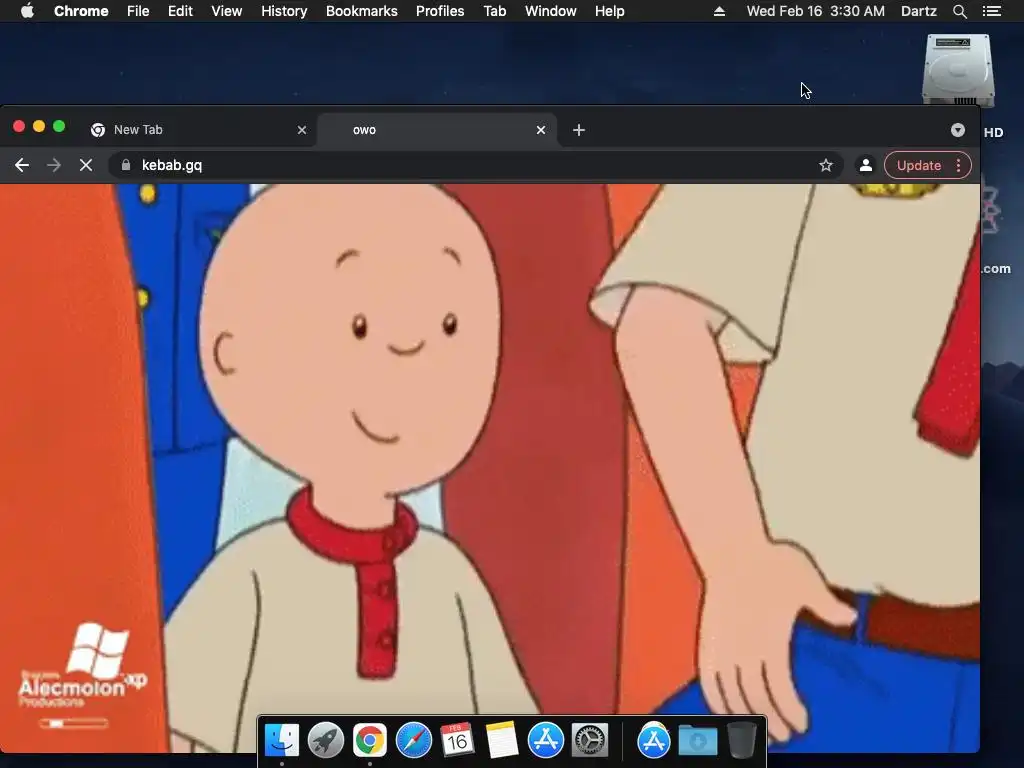Open the Tab menu
The image size is (1024, 768).
495,11
